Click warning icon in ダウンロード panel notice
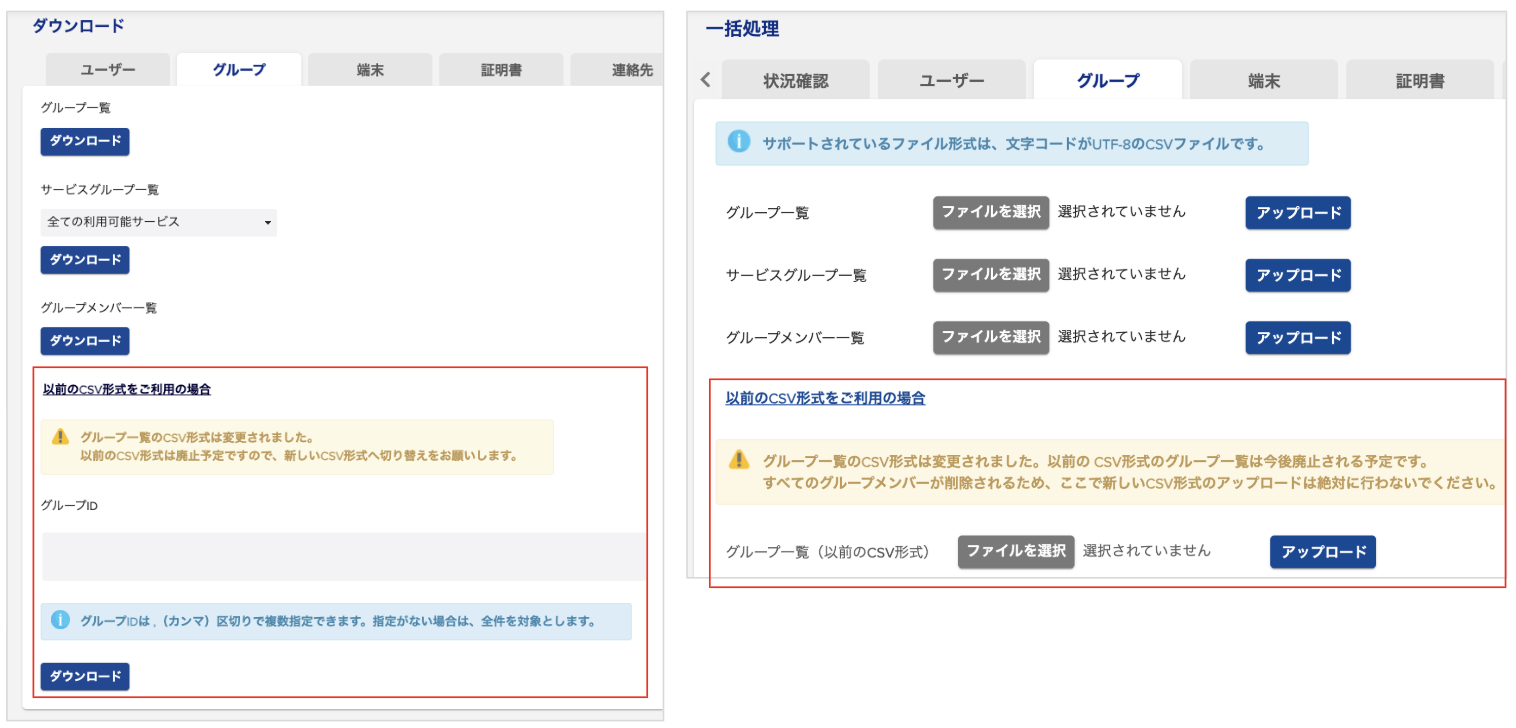Viewport: 1516px width, 728px height. [61, 436]
